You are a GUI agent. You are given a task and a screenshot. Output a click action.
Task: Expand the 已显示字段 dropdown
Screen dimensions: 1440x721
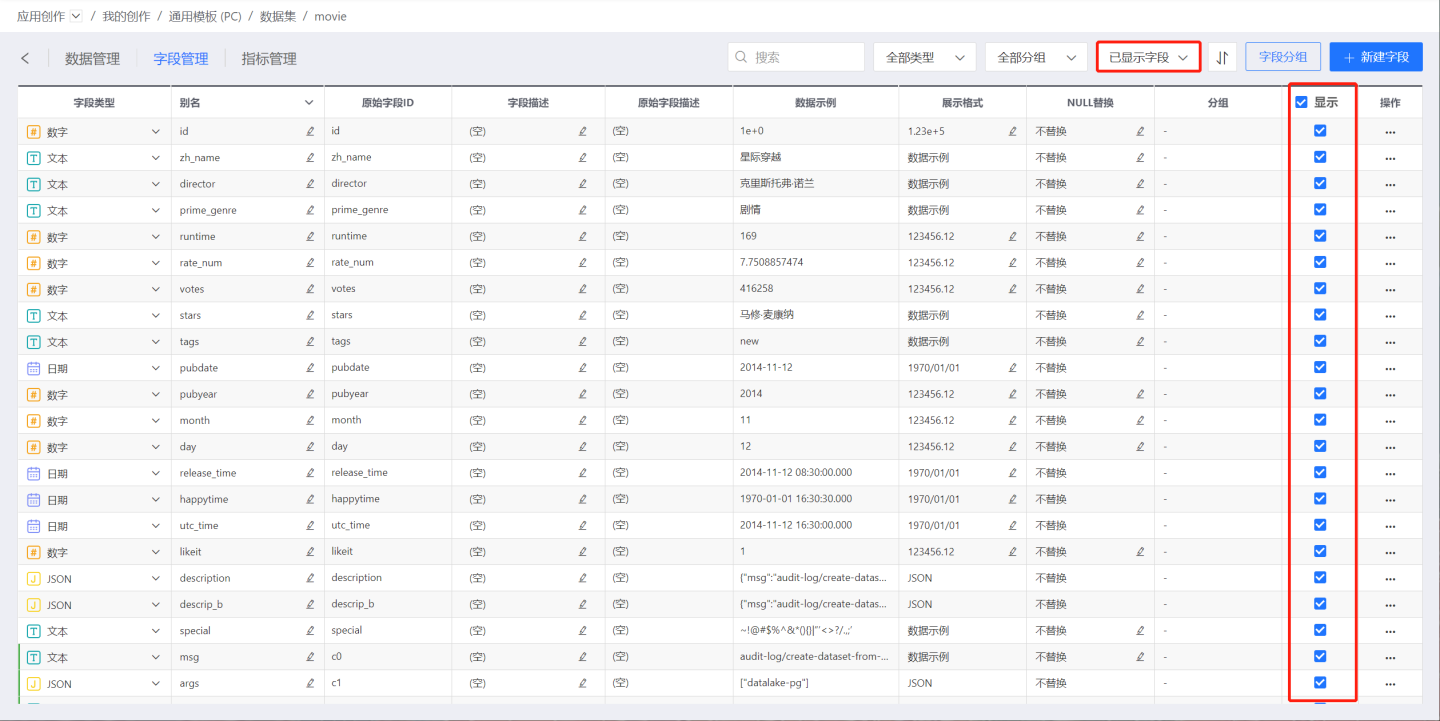pos(1148,57)
